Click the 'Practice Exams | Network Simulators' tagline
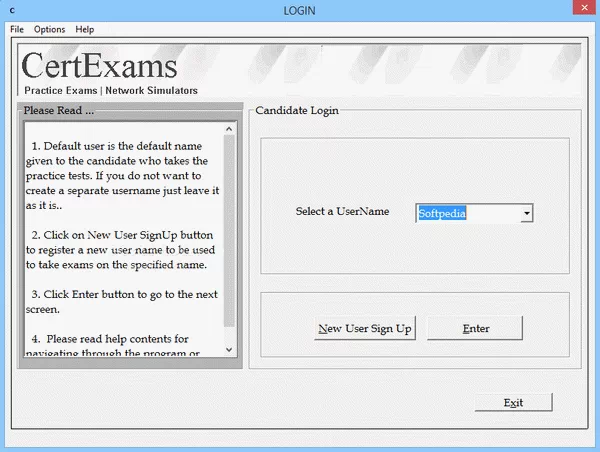600x452 pixels. pyautogui.click(x=111, y=90)
